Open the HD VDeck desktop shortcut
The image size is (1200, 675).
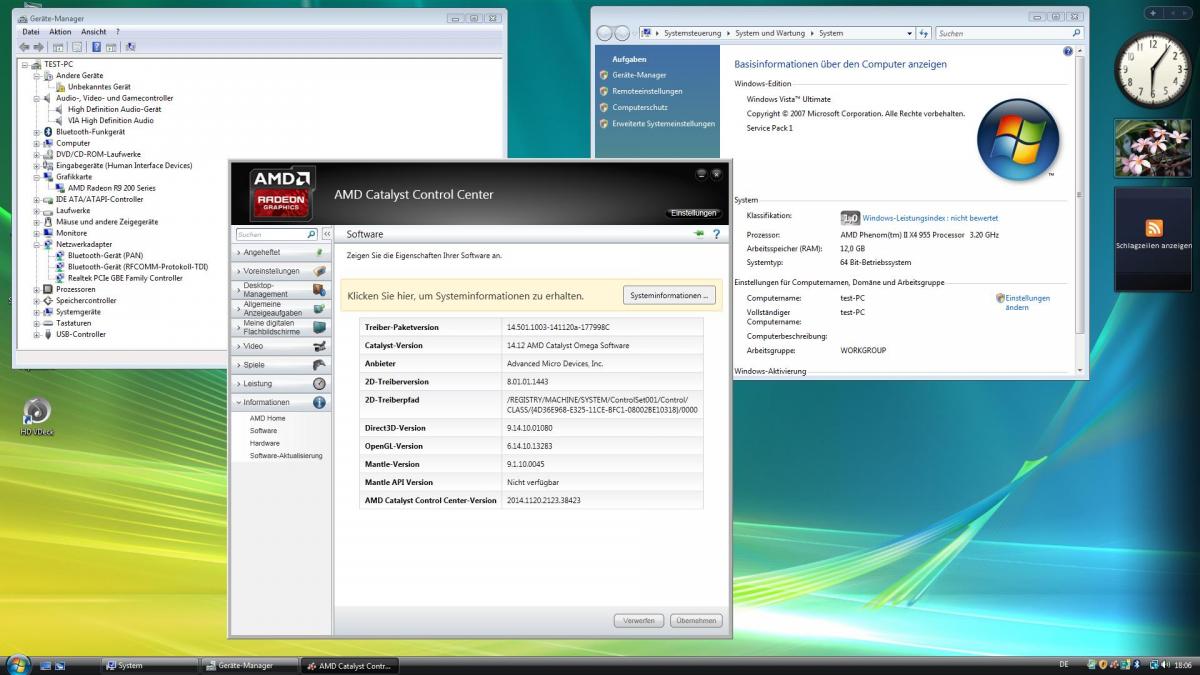(x=37, y=411)
